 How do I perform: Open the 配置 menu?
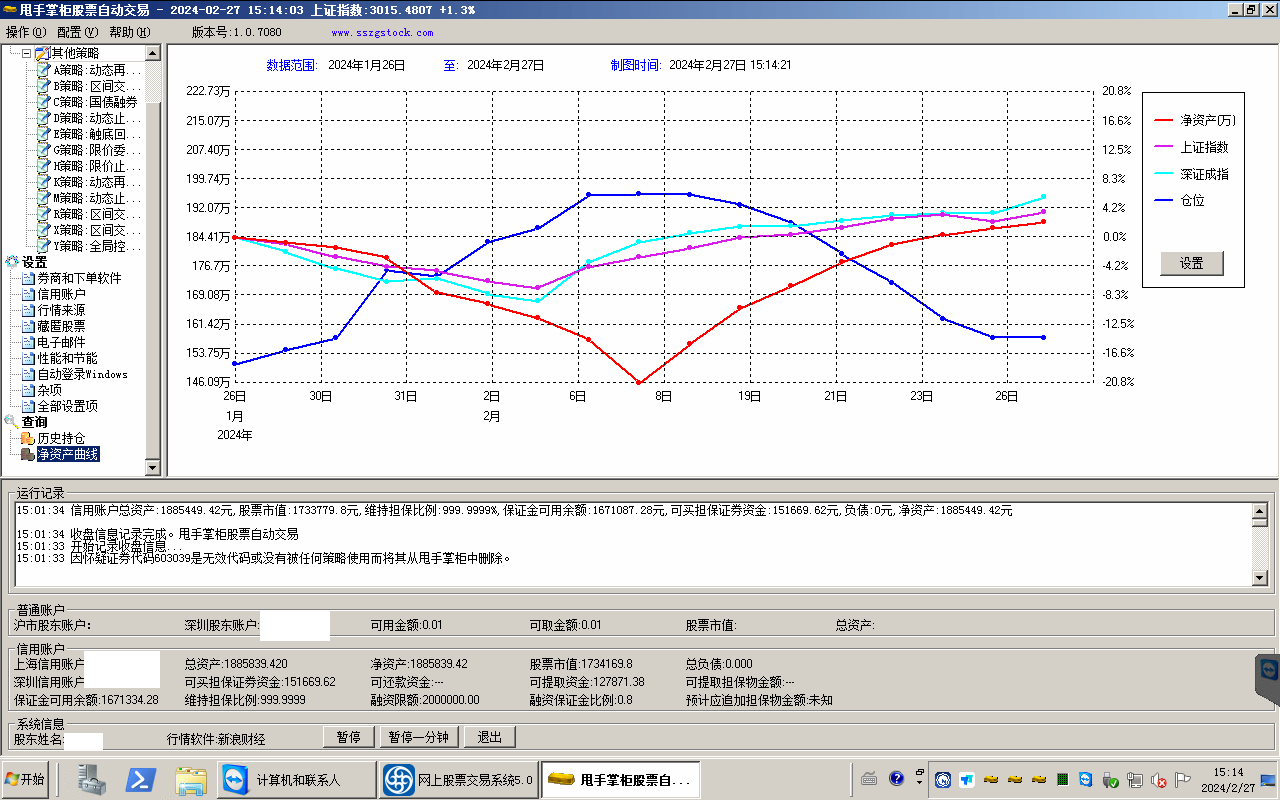77,32
